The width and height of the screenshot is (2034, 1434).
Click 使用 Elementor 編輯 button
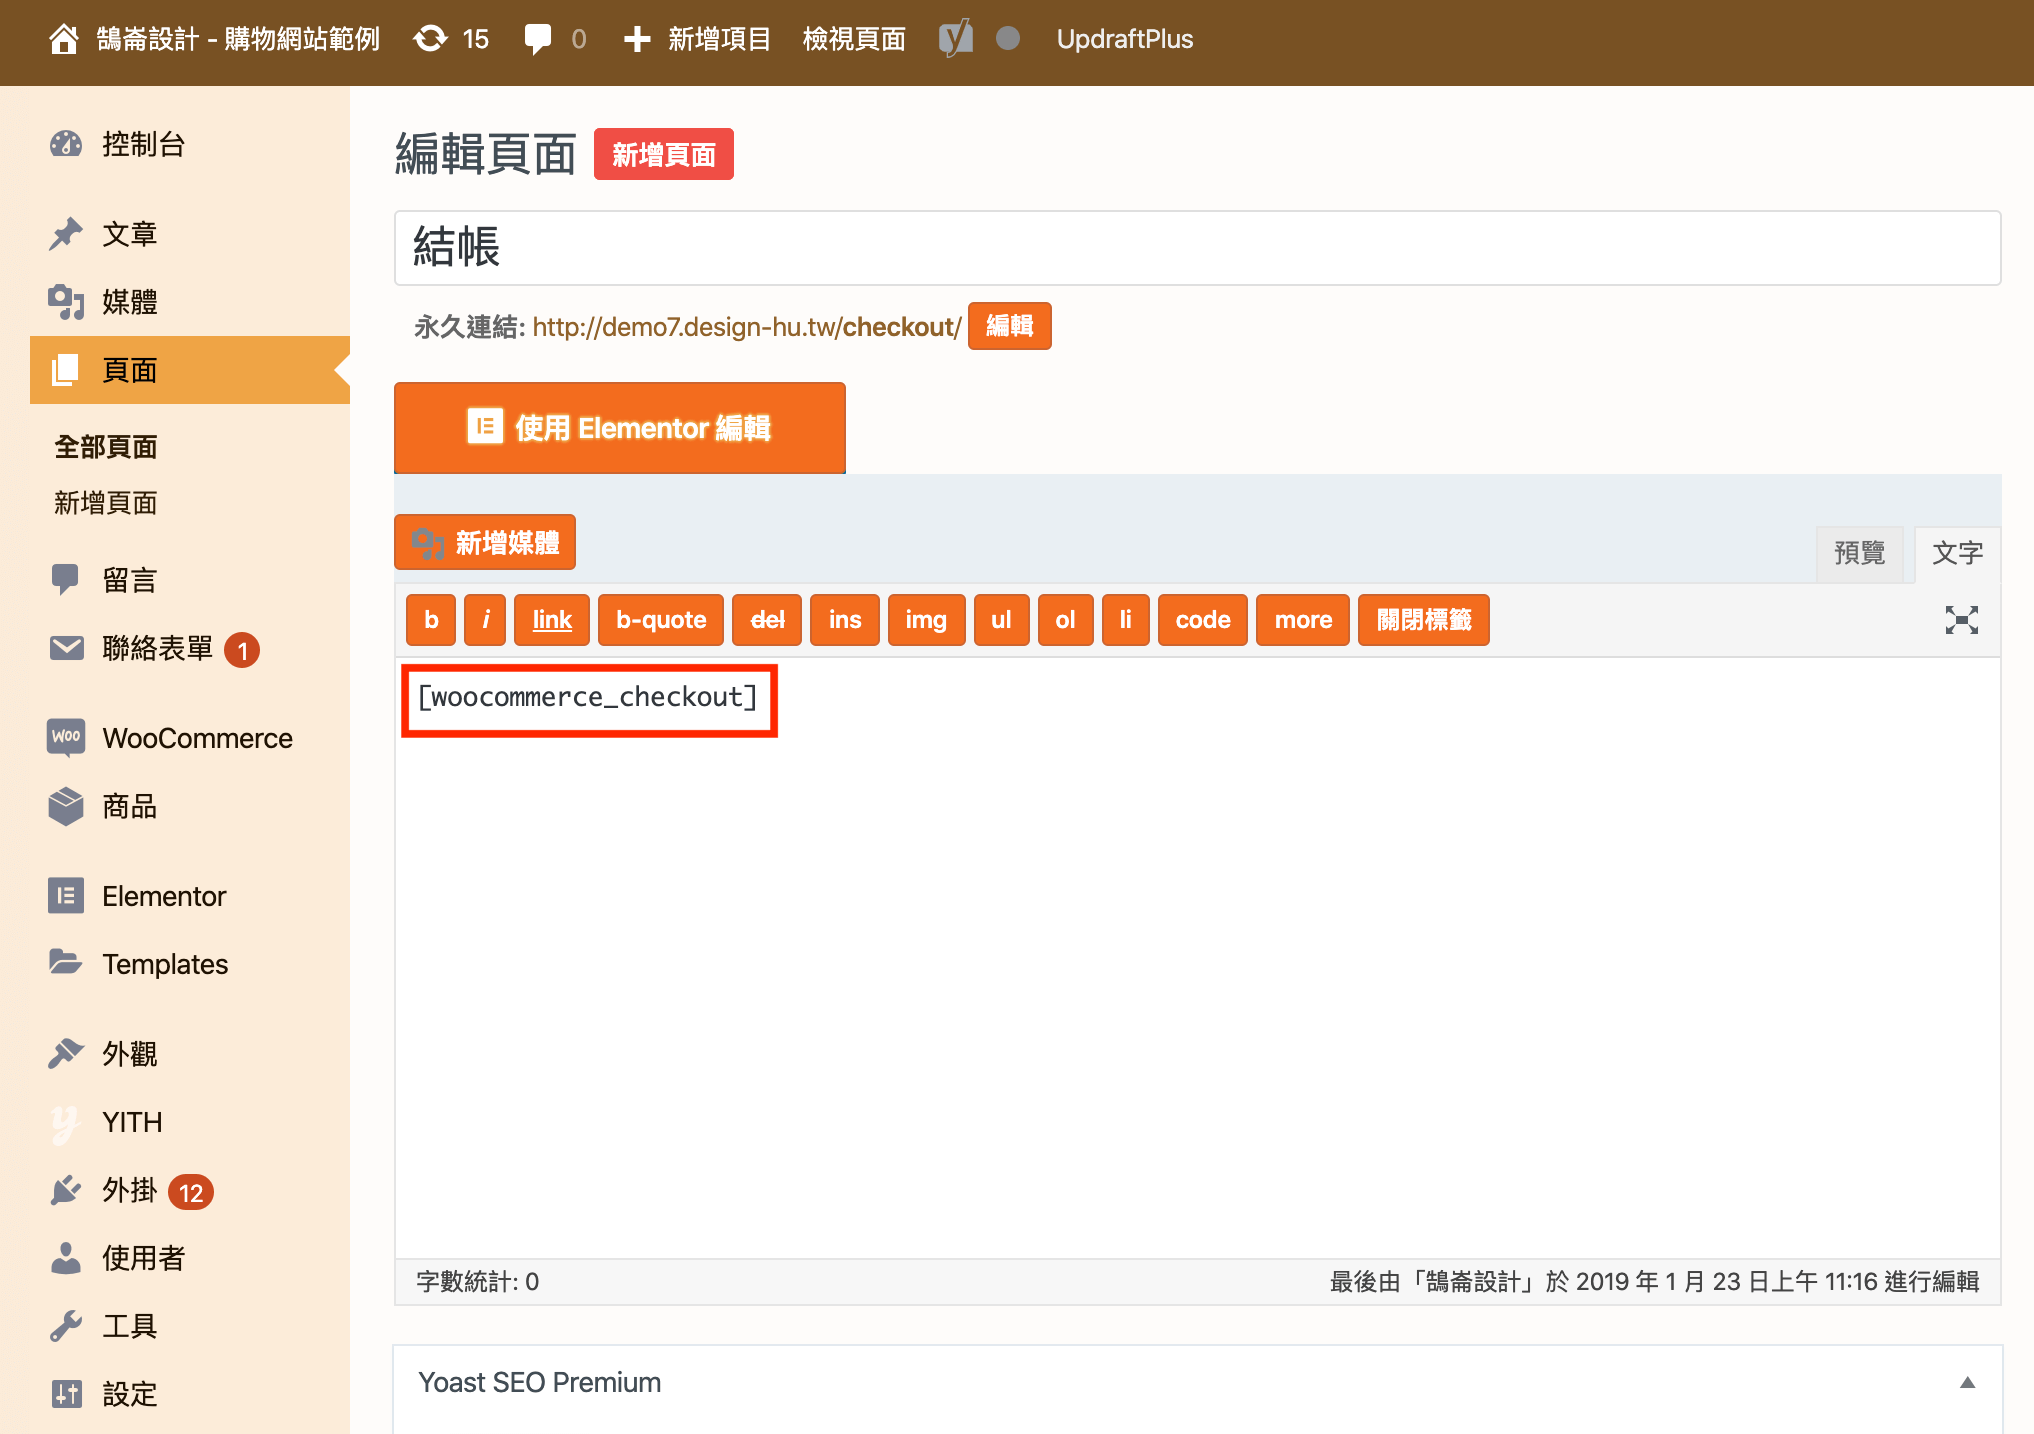(x=619, y=430)
